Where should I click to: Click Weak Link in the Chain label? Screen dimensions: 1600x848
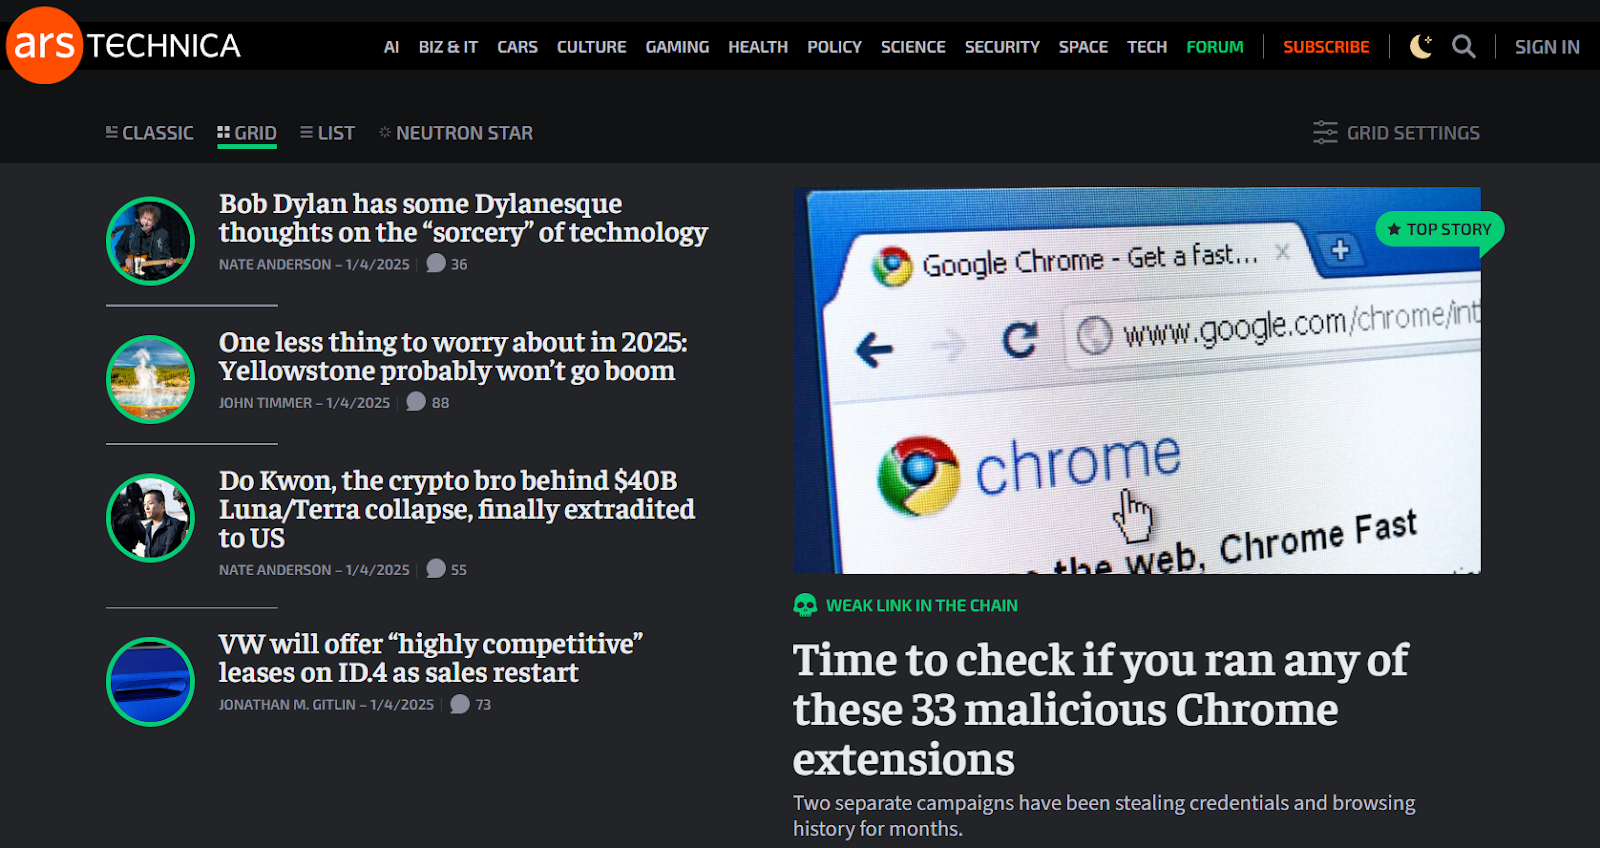coord(922,605)
